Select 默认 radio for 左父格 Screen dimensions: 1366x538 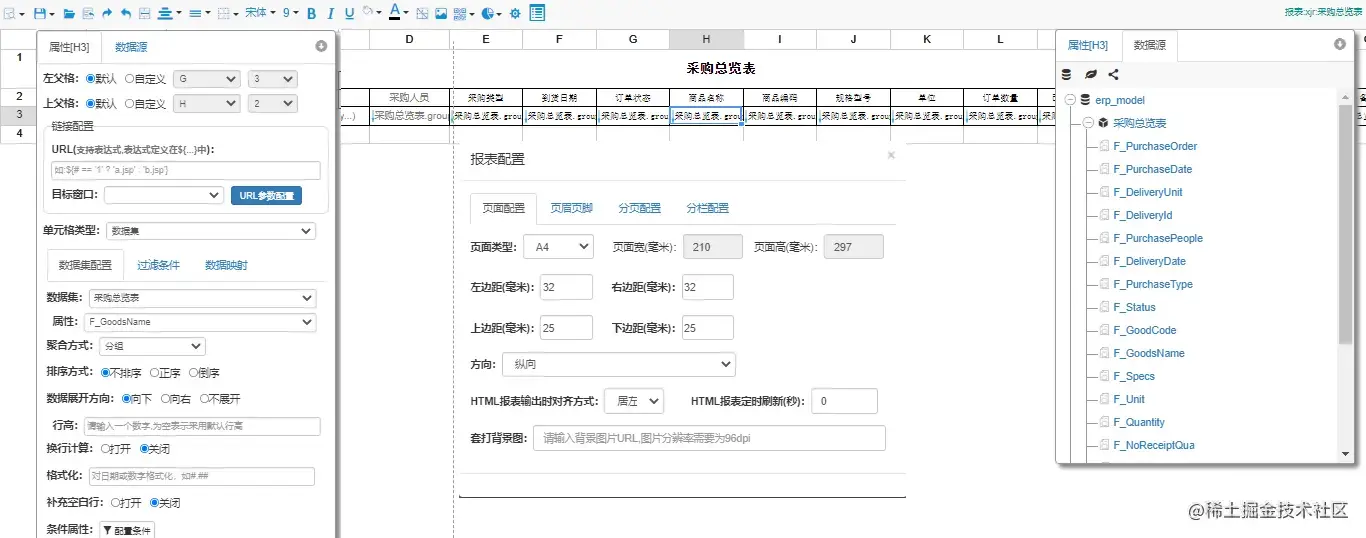click(x=91, y=78)
